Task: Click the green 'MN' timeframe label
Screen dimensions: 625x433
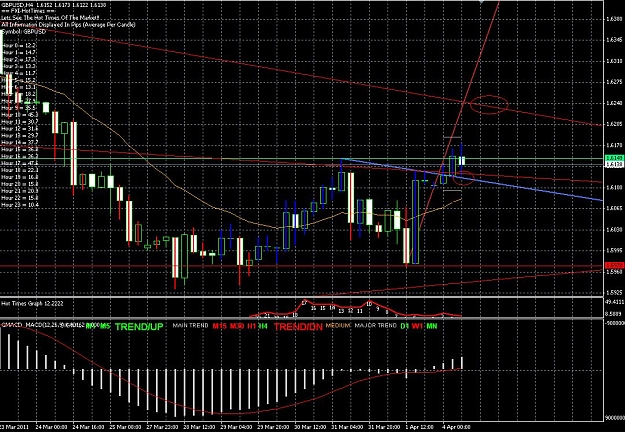Action: (432, 326)
